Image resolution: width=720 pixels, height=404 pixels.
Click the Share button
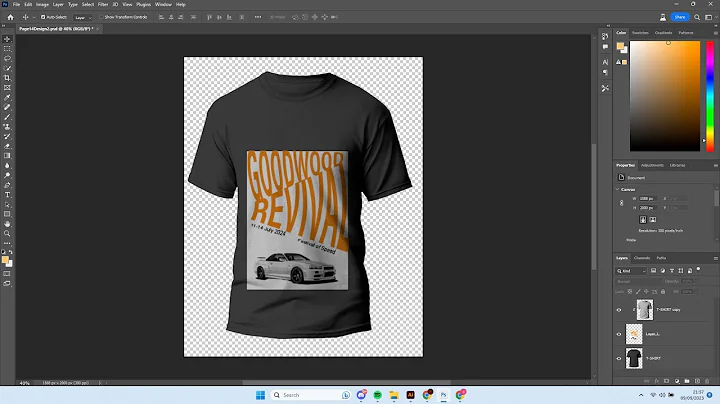(x=680, y=17)
